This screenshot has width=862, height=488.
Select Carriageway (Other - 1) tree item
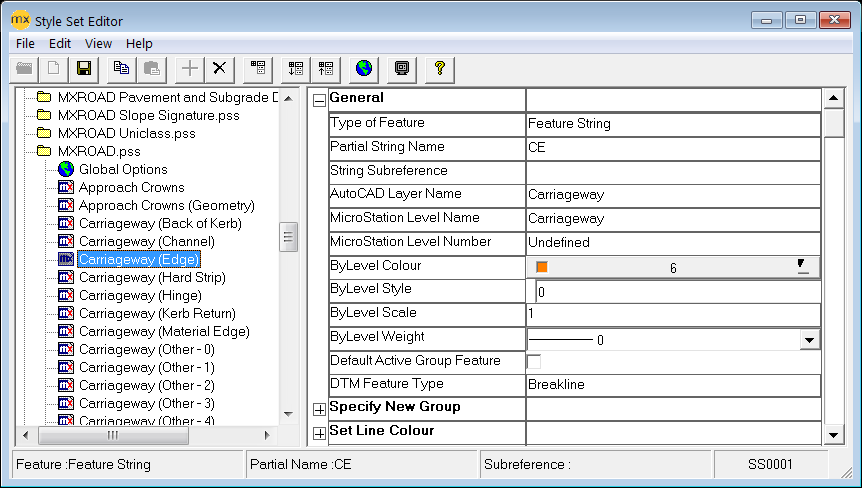(147, 368)
